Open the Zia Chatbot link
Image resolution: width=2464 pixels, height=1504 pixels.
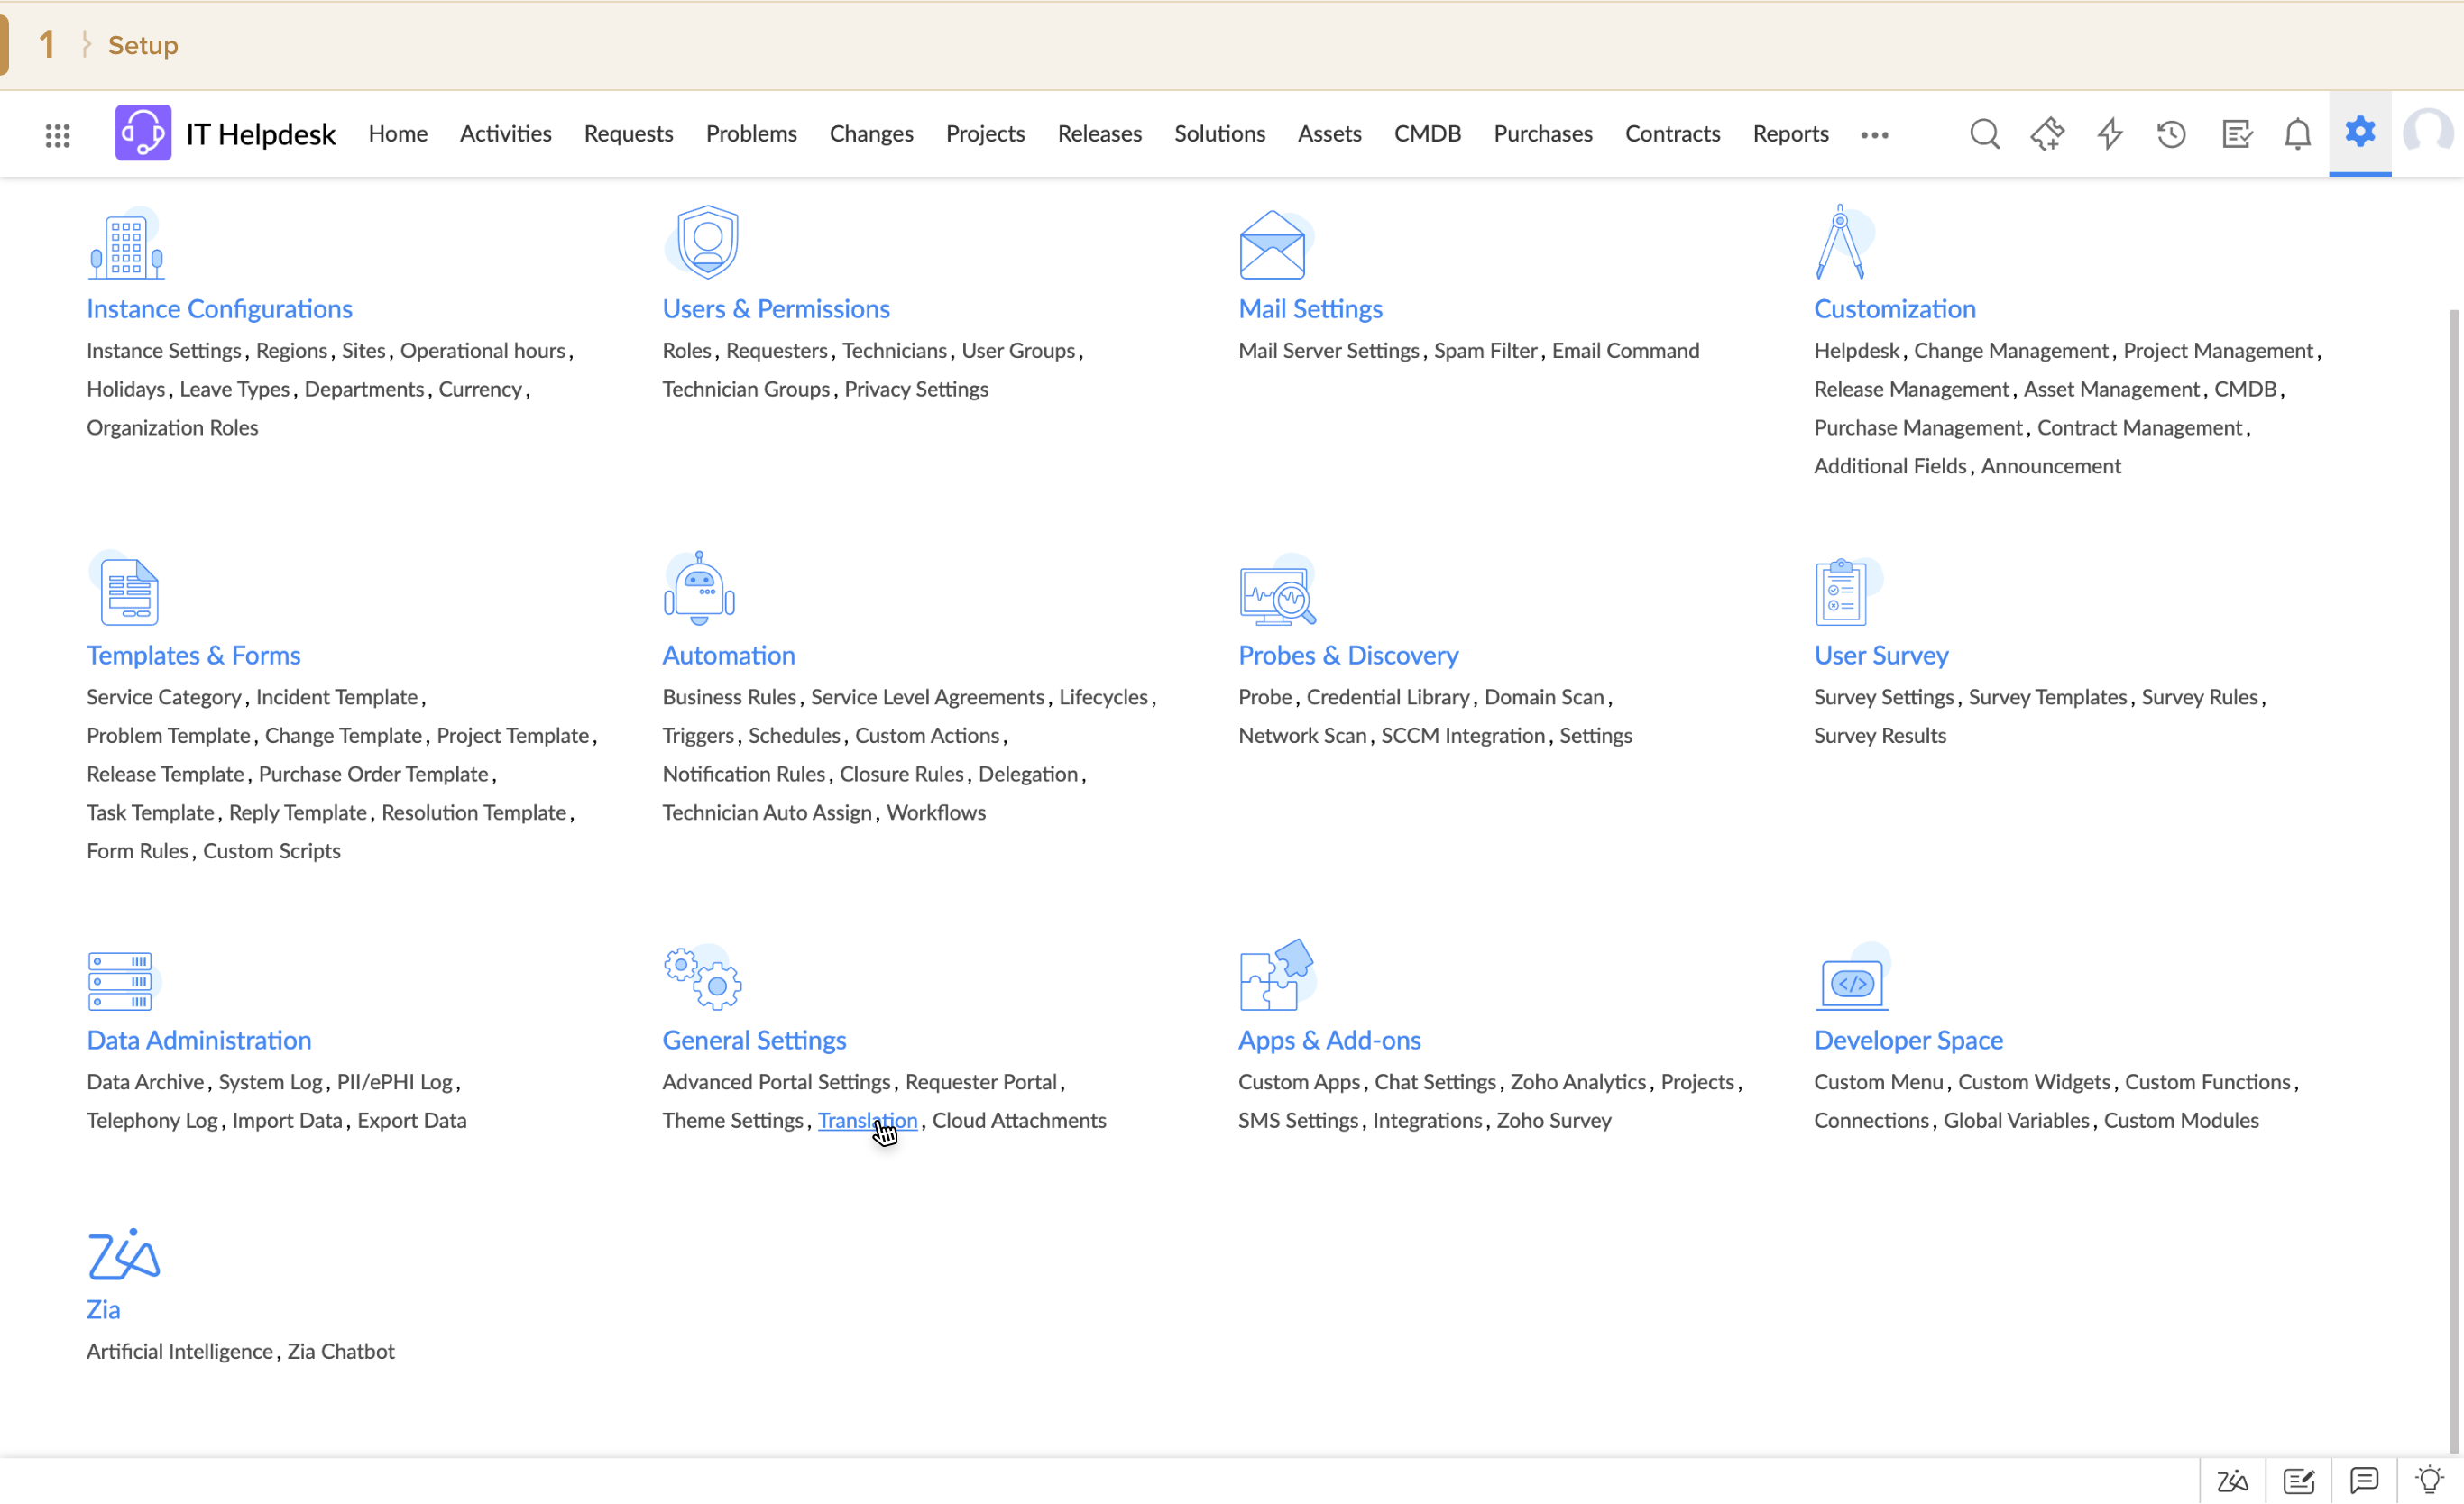pyautogui.click(x=341, y=1351)
